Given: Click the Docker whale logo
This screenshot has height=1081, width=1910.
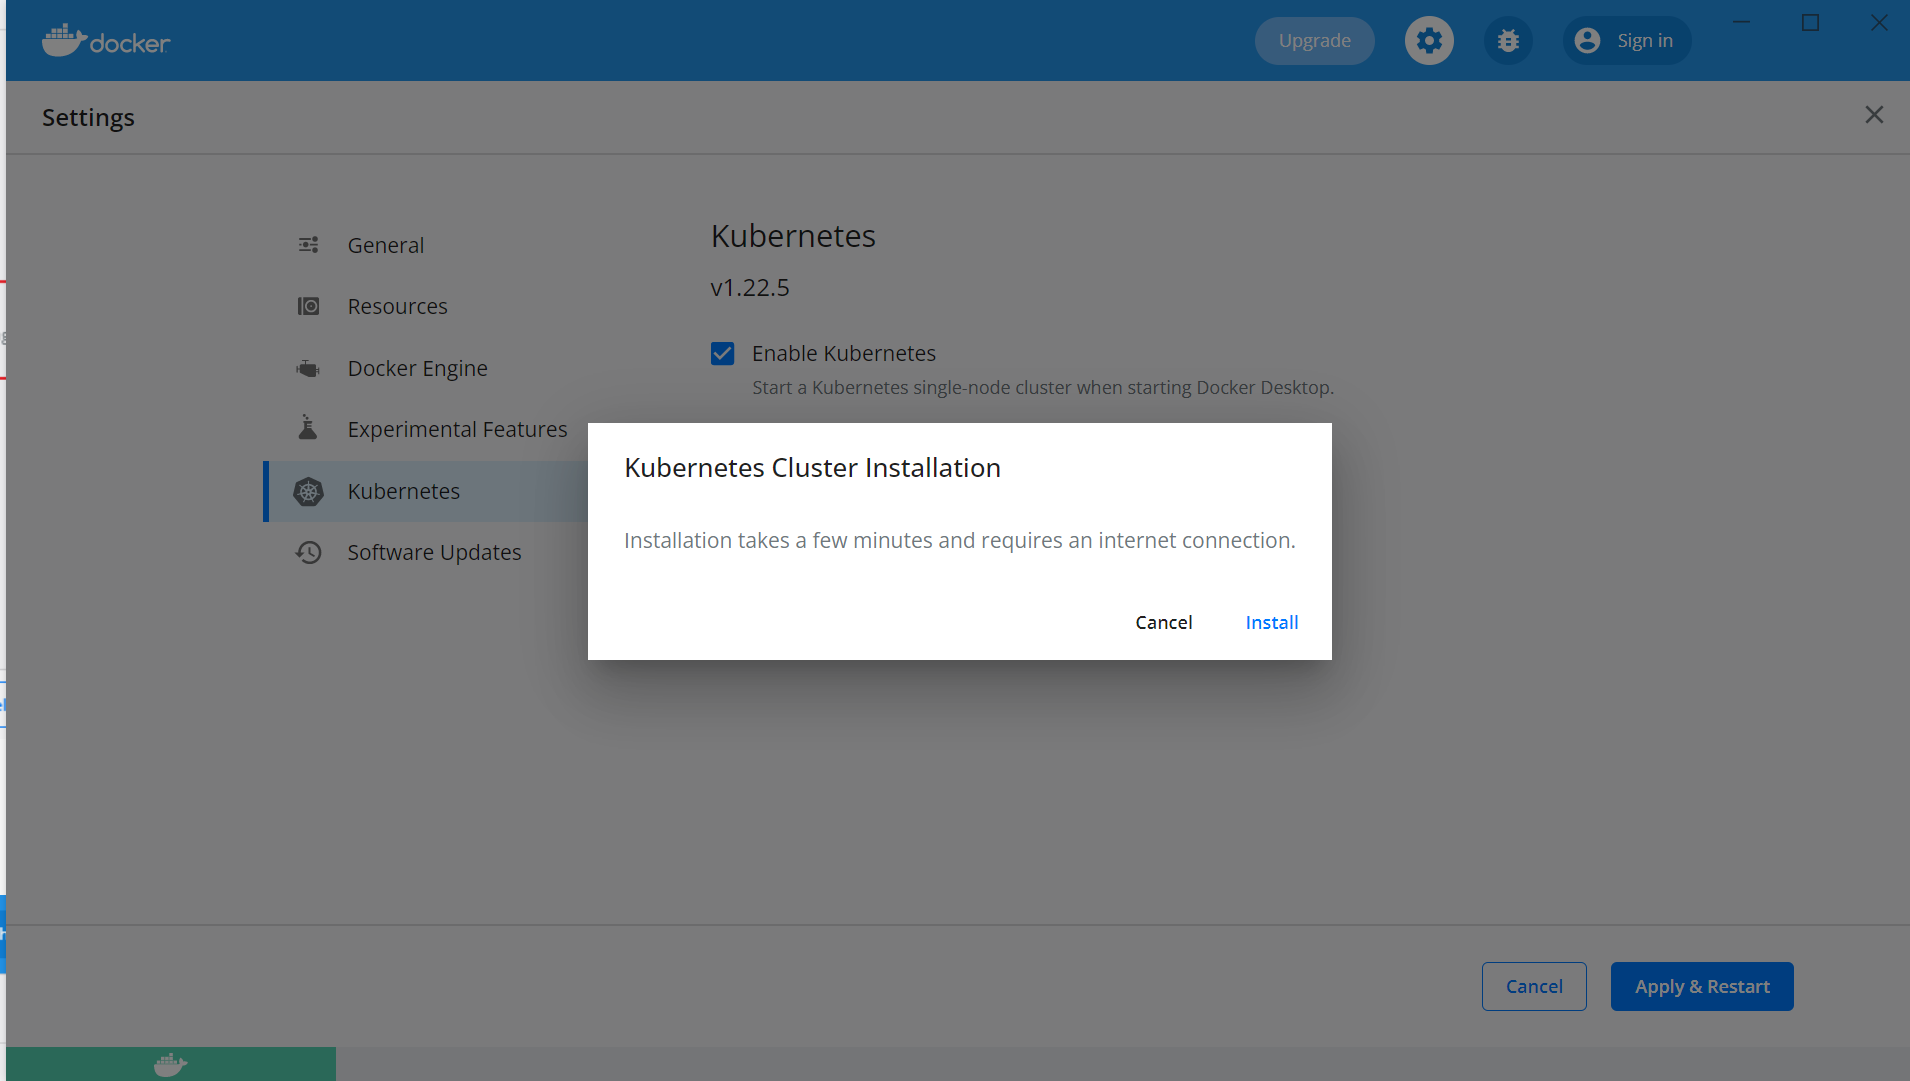Looking at the screenshot, I should [106, 40].
